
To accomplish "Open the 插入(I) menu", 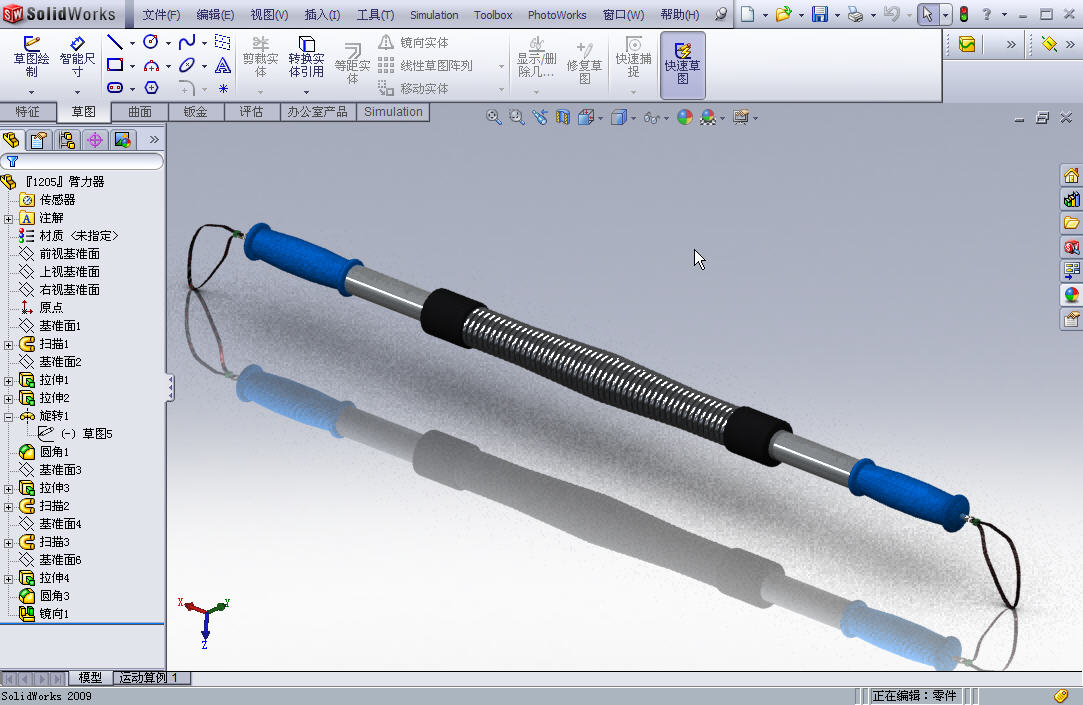I will 322,15.
